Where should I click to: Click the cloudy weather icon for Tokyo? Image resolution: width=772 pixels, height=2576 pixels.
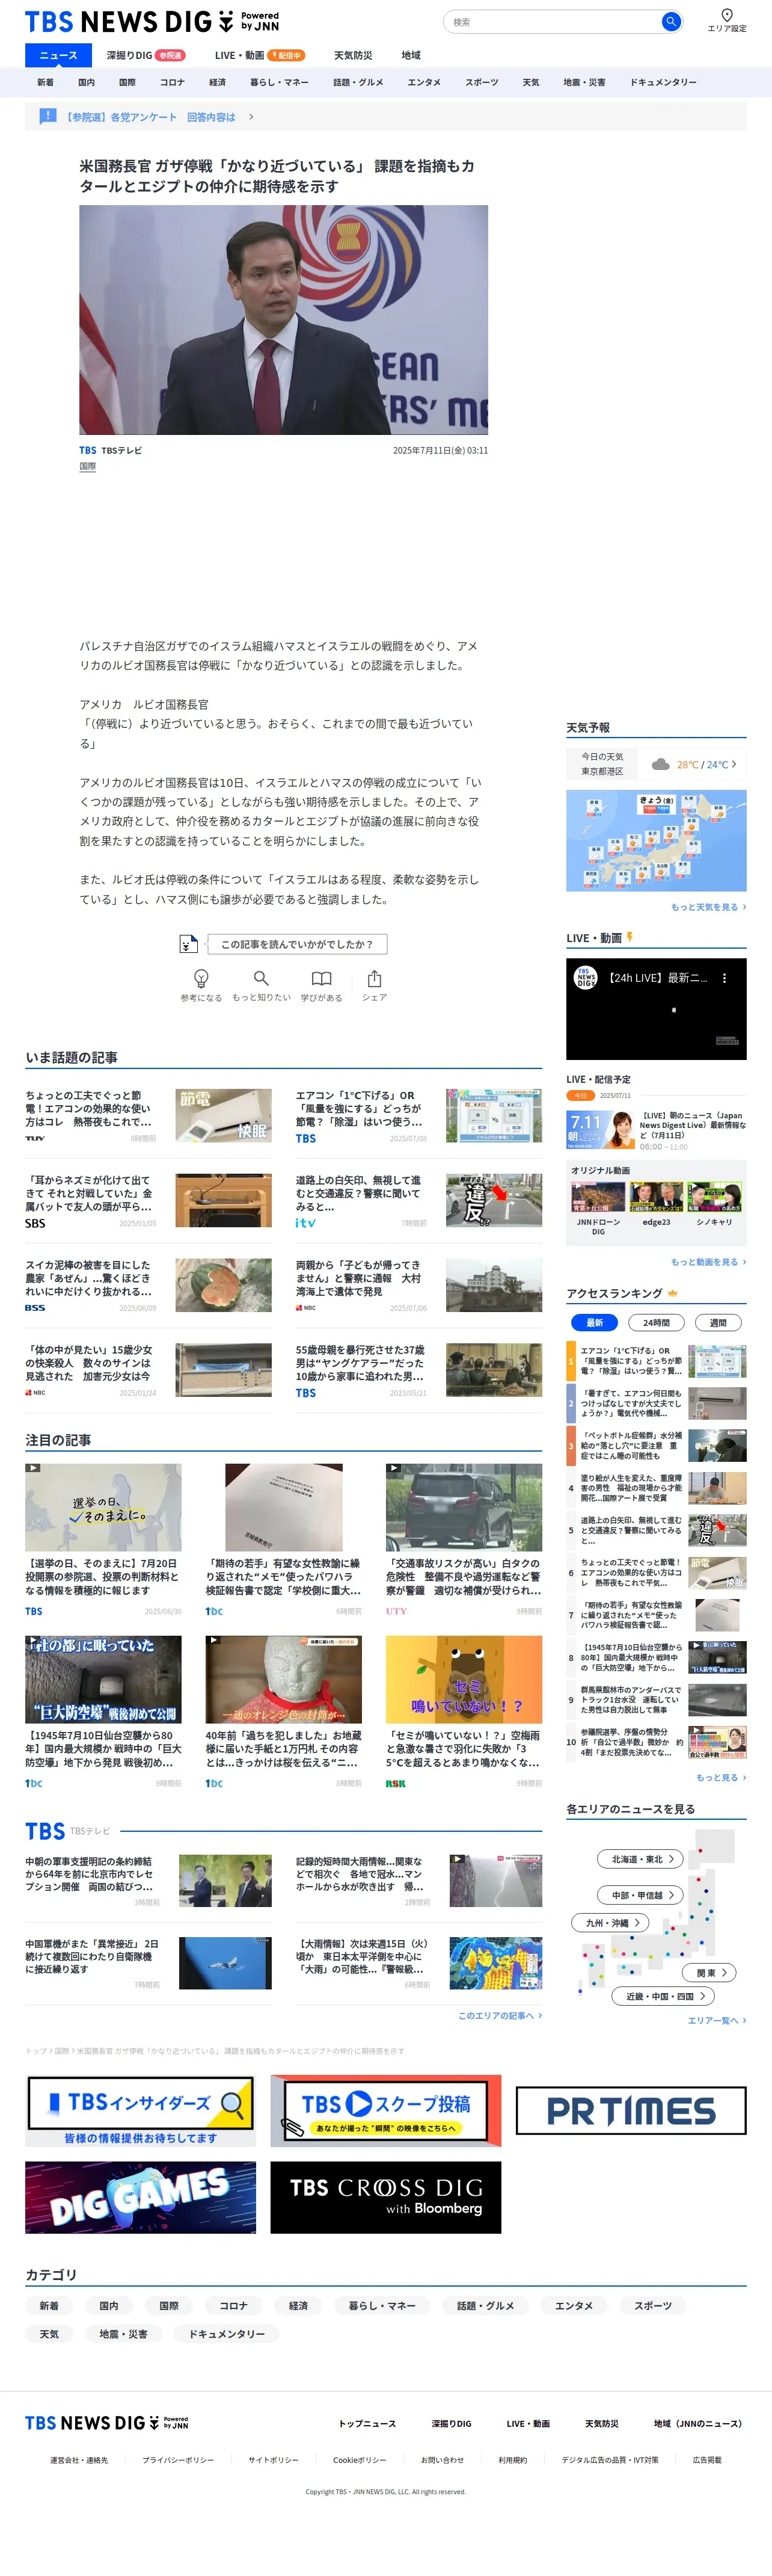[x=660, y=764]
